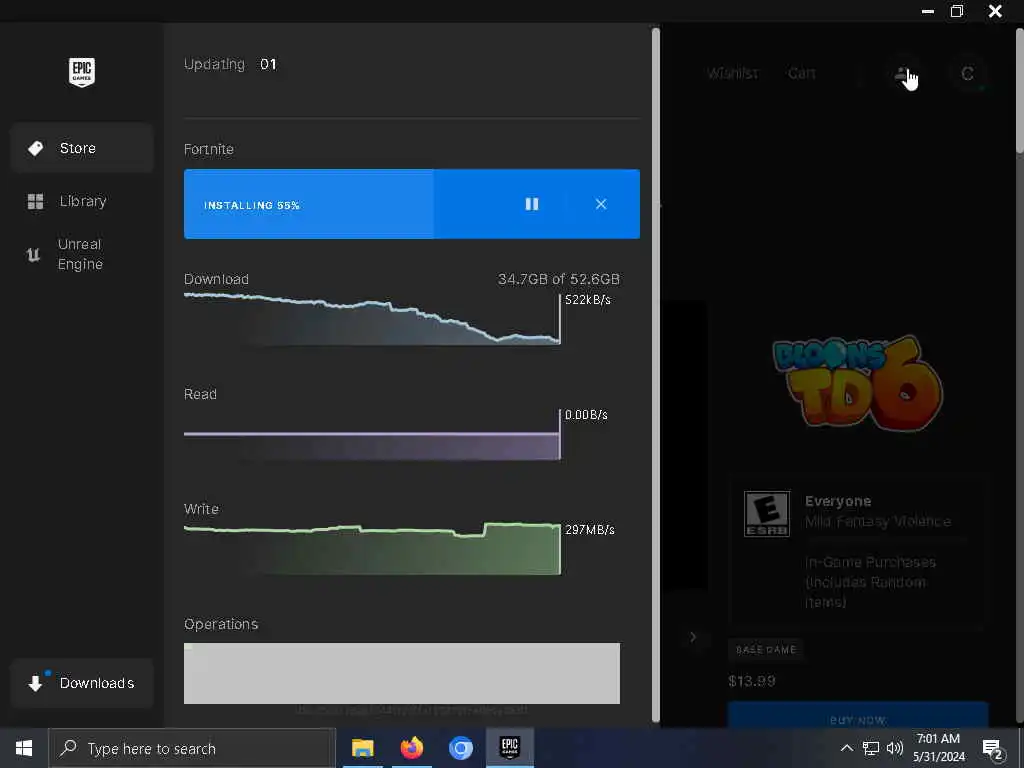Viewport: 1024px width, 768px height.
Task: Show hidden system tray icons
Action: (846, 748)
